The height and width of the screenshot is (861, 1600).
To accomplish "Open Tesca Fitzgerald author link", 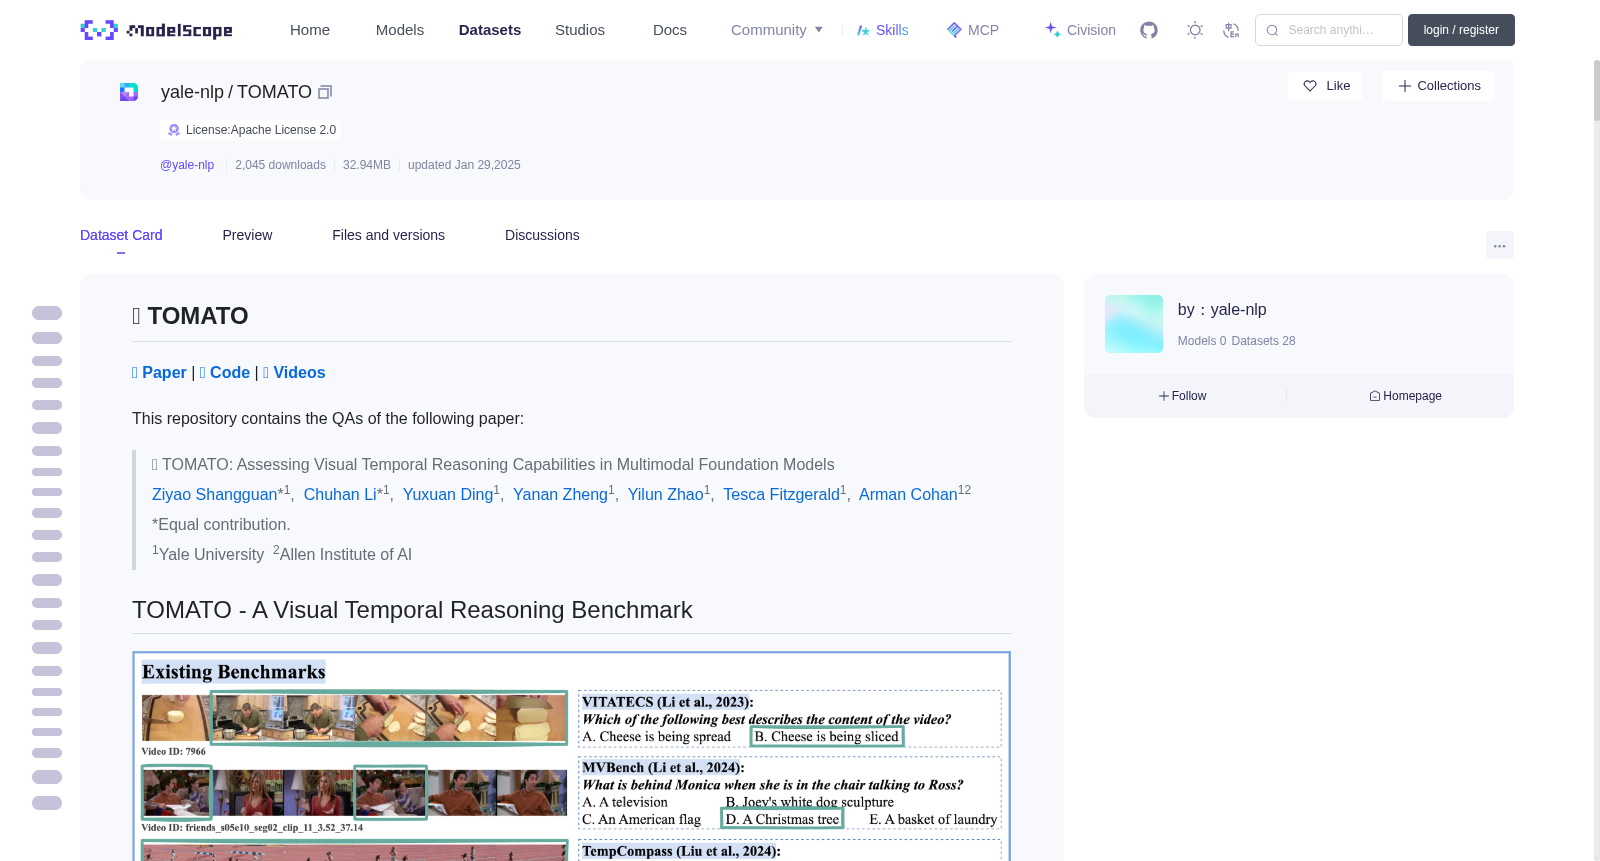I will [x=781, y=494].
